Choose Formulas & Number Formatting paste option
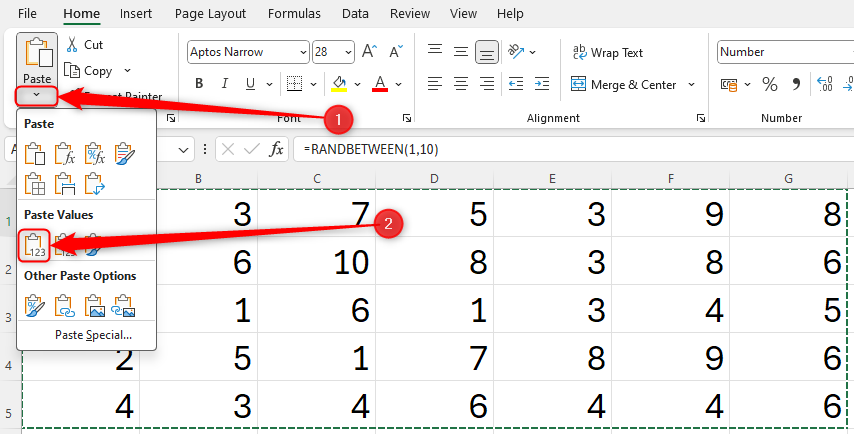854x434 pixels. [95, 154]
